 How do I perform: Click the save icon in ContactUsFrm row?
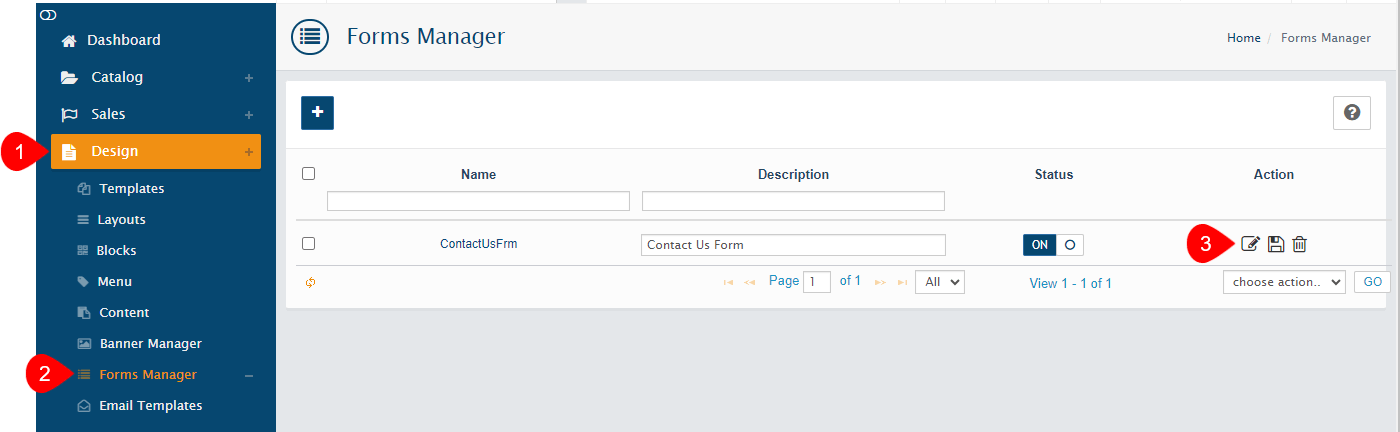pos(1275,244)
